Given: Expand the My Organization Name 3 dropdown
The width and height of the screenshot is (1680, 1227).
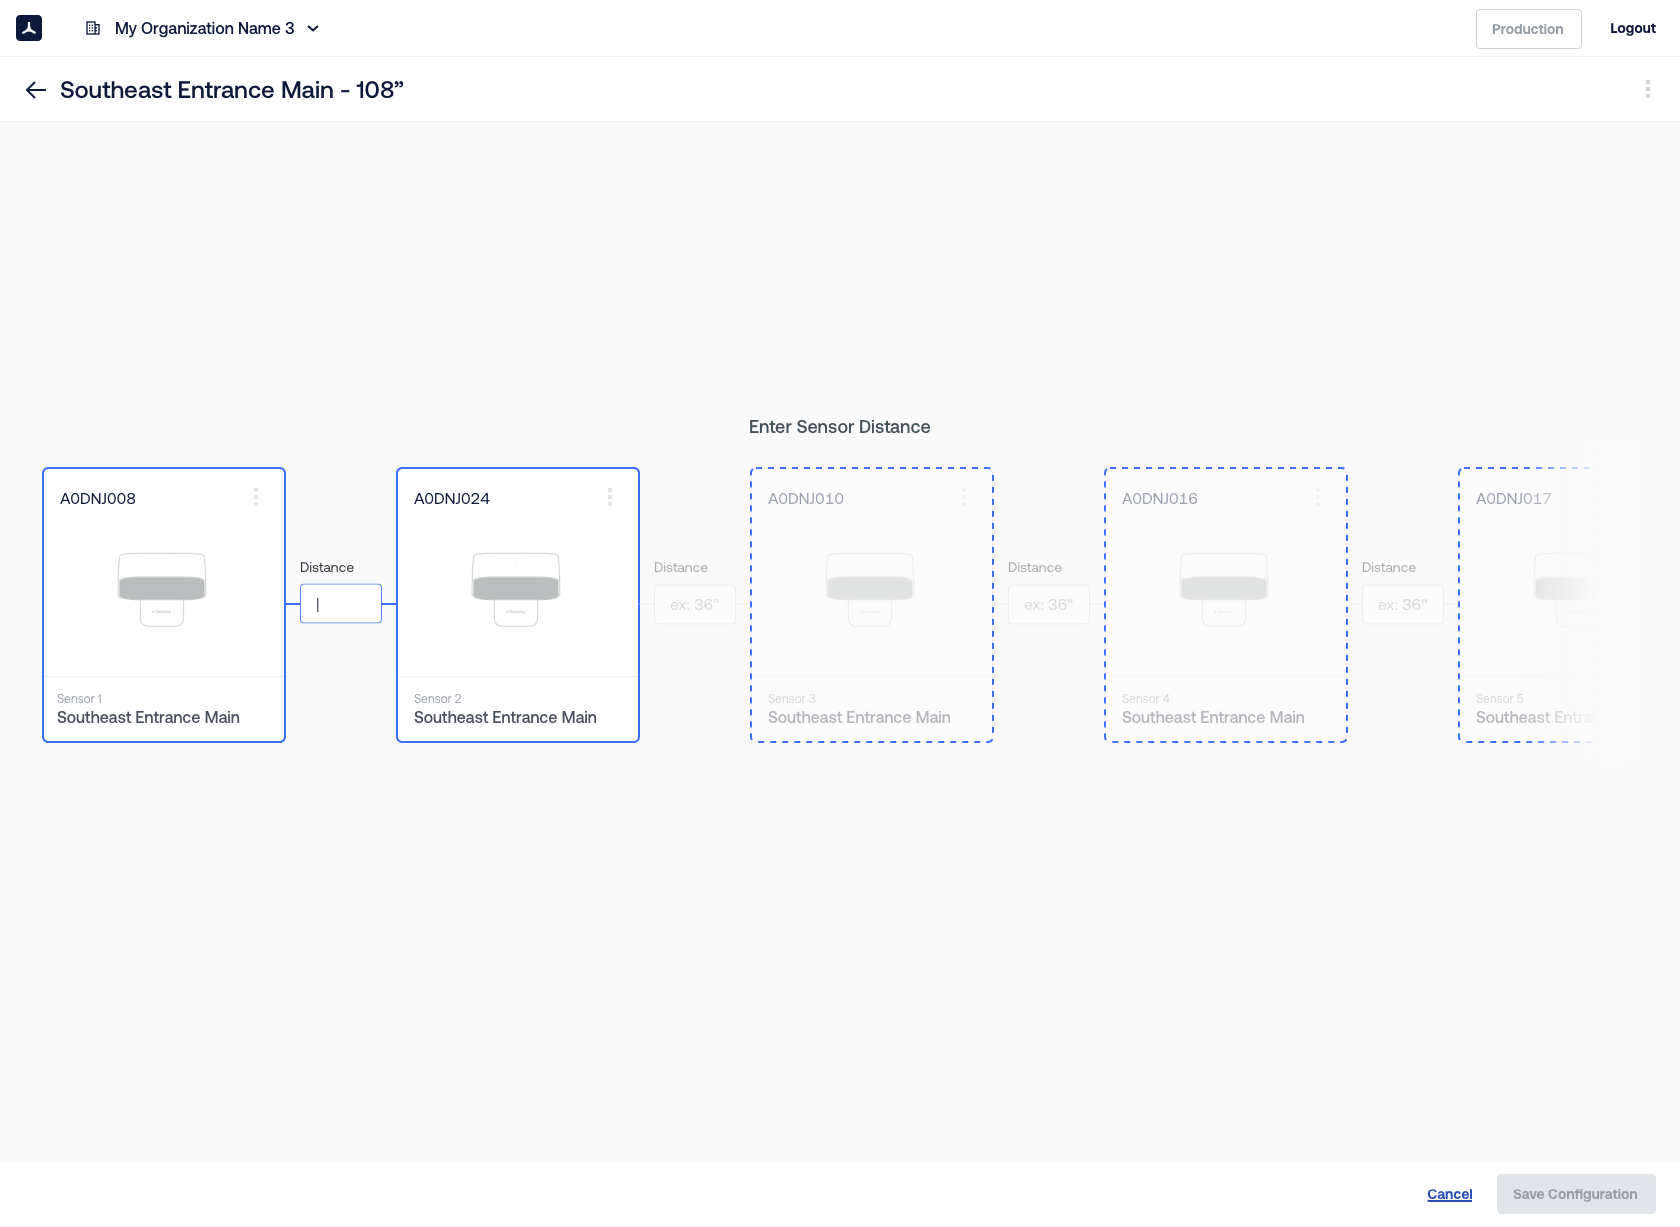Looking at the screenshot, I should (204, 28).
